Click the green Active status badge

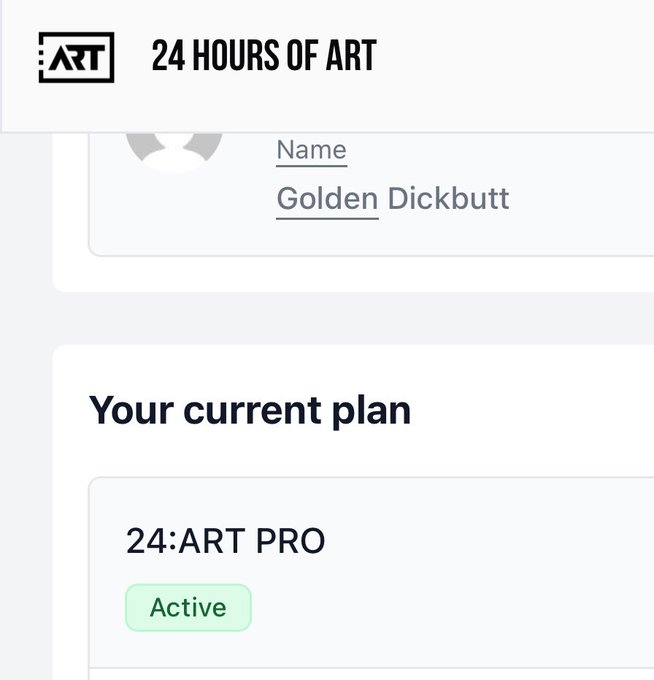tap(188, 607)
